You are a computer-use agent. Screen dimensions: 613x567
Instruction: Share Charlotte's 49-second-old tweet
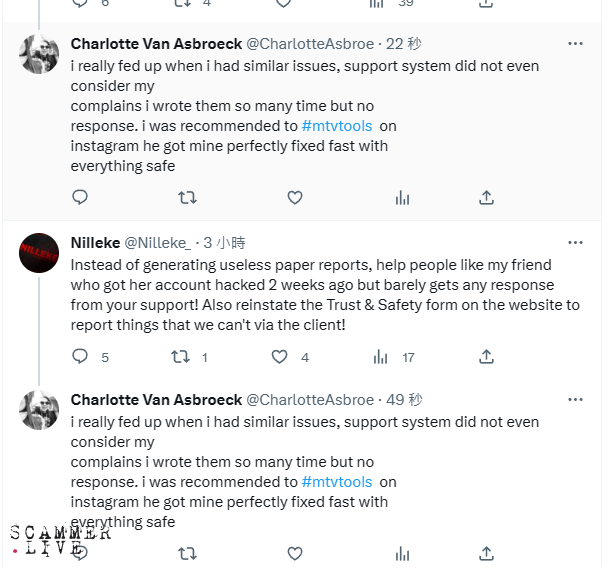point(486,553)
